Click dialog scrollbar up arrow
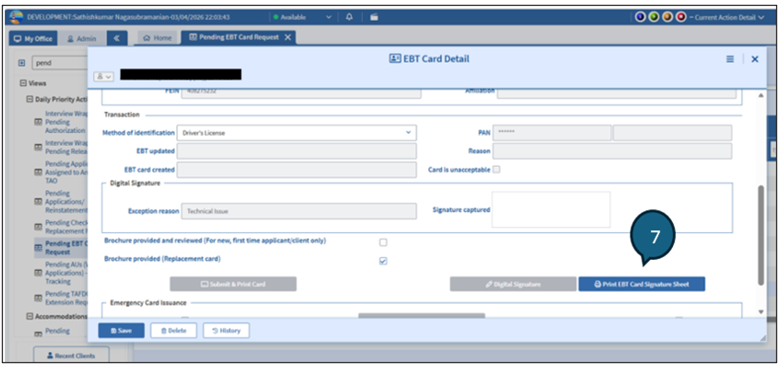 click(x=761, y=96)
